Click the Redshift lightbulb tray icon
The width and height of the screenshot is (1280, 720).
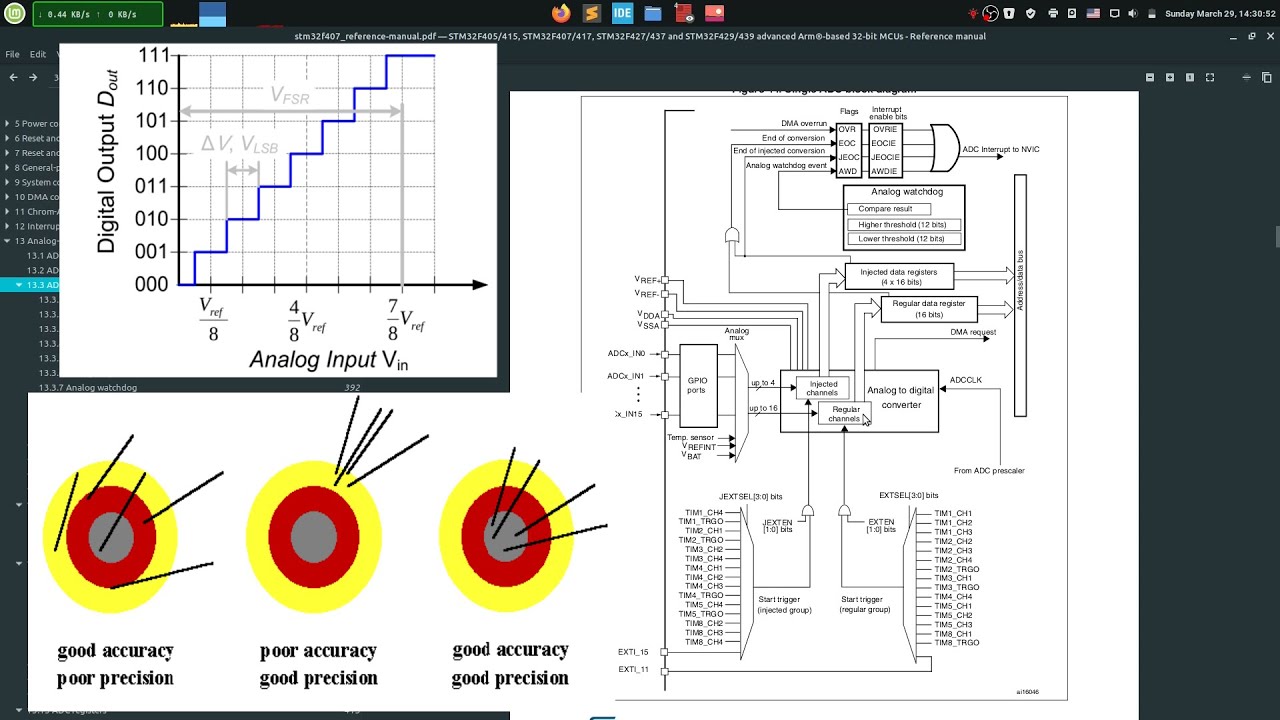pyautogui.click(x=974, y=13)
